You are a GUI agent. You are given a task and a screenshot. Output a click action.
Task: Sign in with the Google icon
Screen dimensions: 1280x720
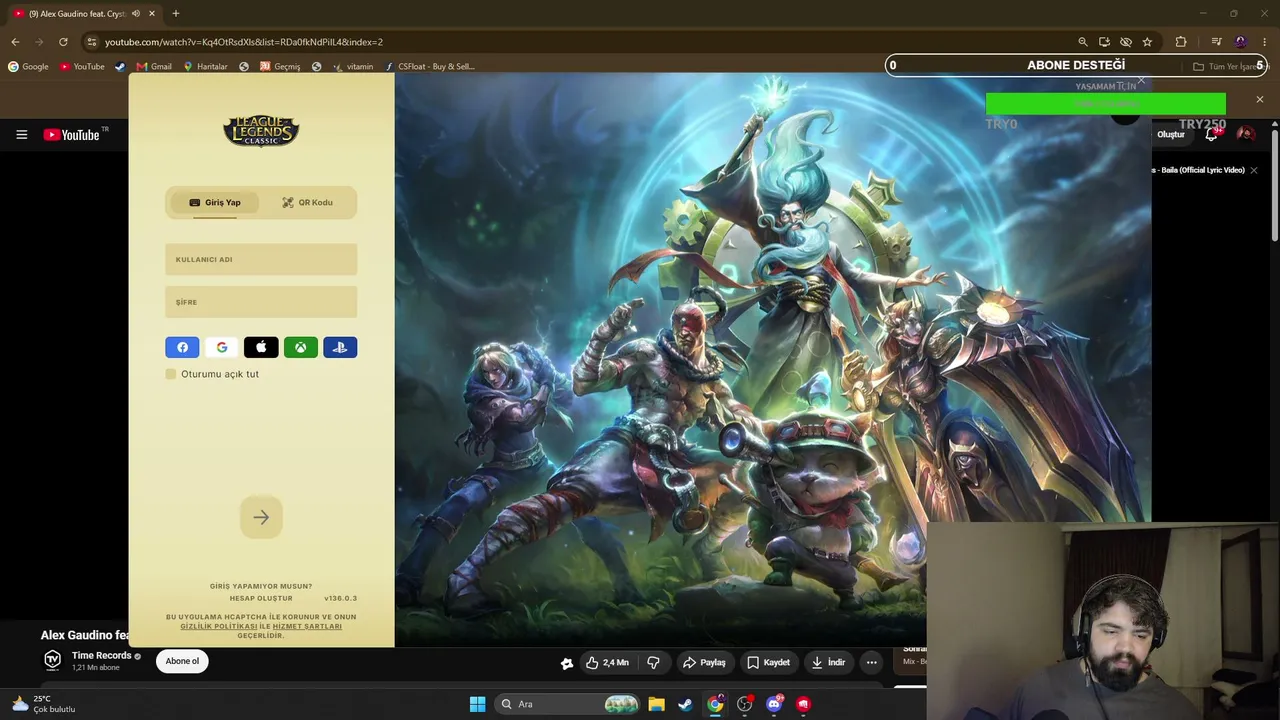tap(222, 347)
